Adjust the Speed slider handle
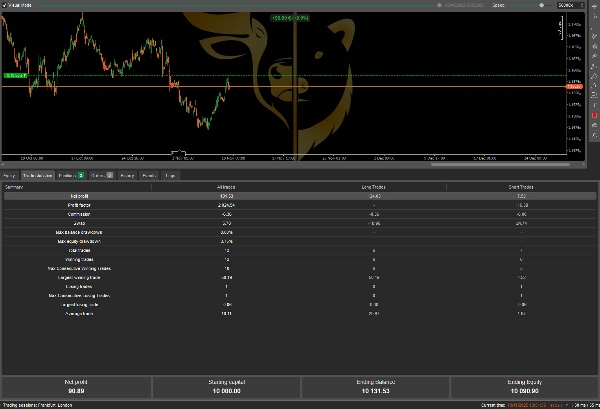Image resolution: width=600 pixels, height=409 pixels. 541,5
